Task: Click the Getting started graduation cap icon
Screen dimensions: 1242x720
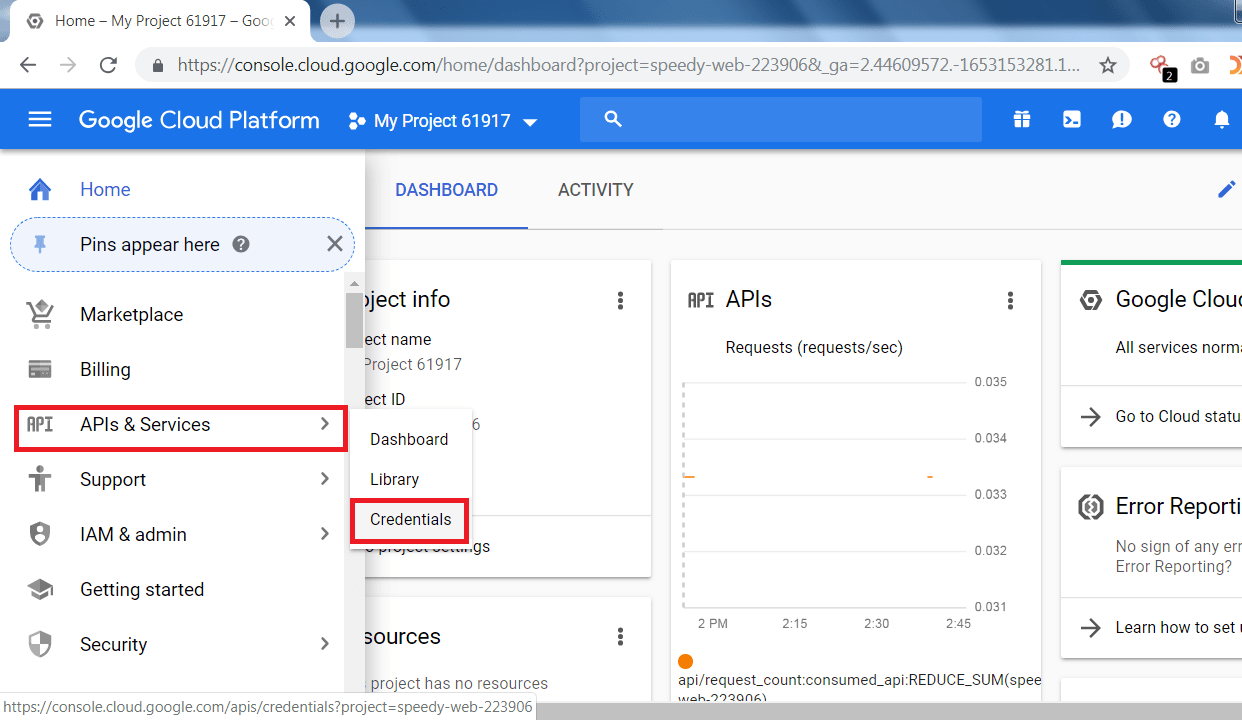Action: click(x=40, y=589)
